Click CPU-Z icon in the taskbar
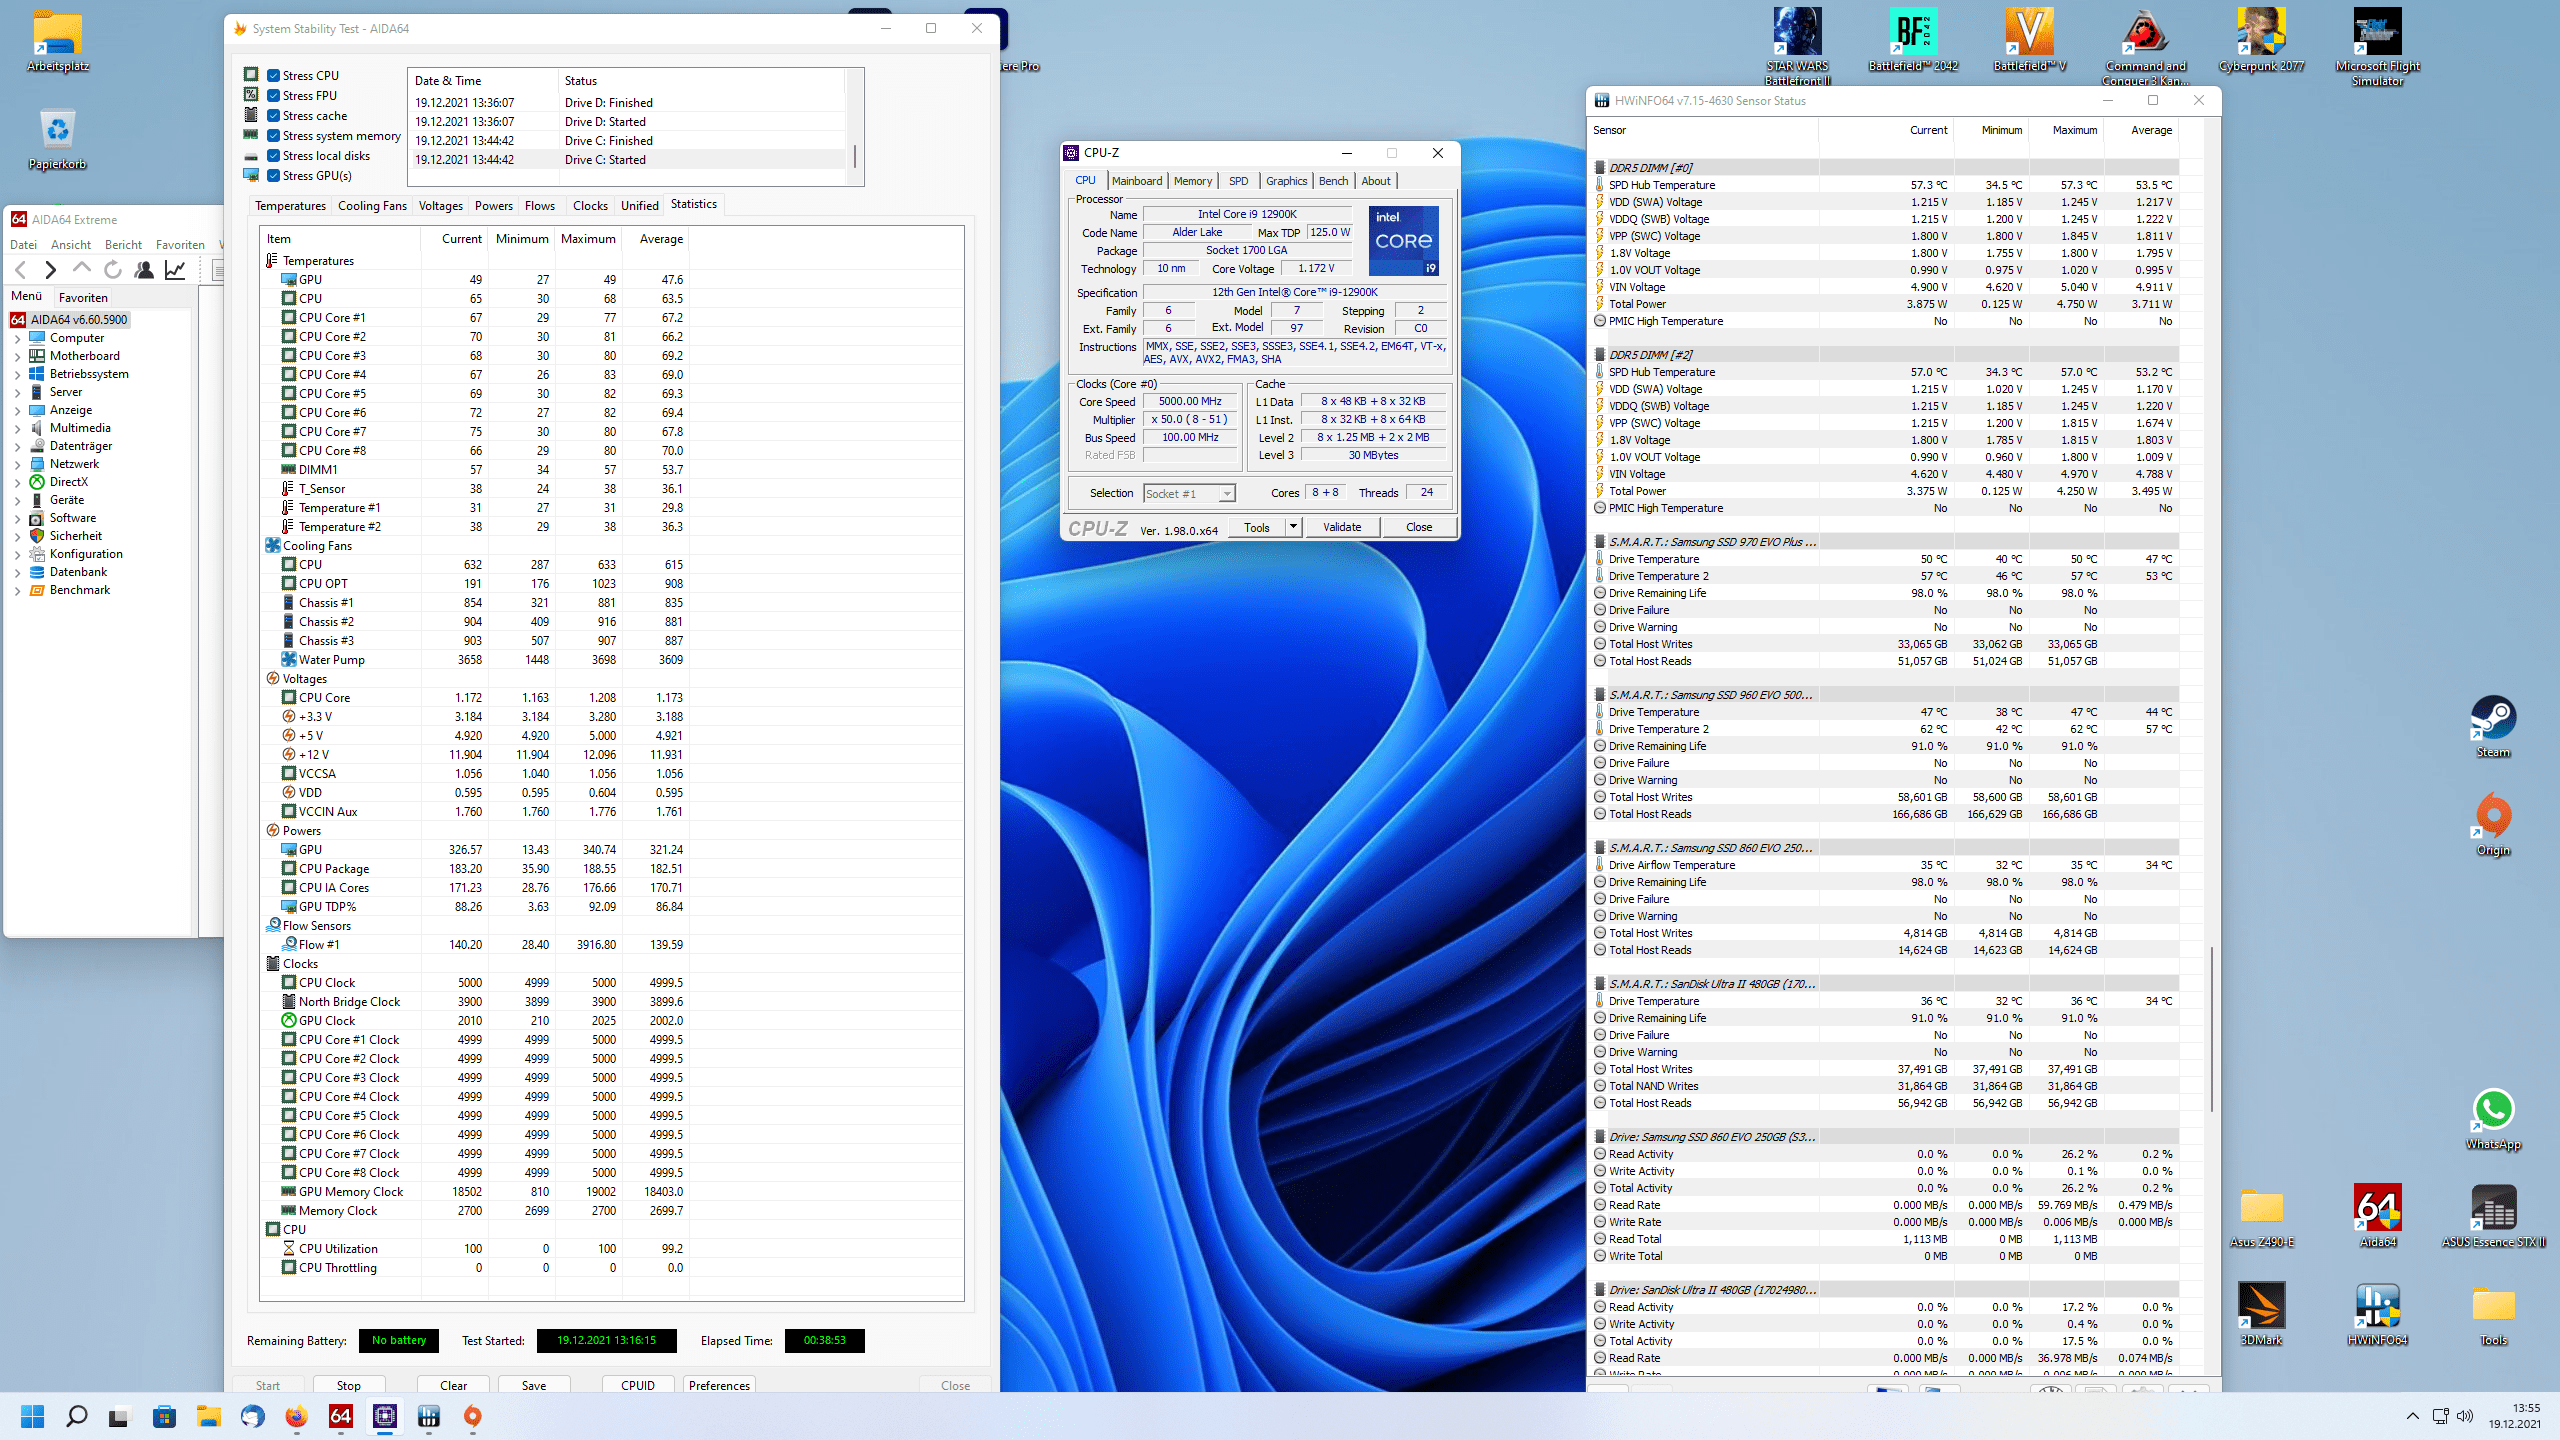Image resolution: width=2560 pixels, height=1440 pixels. pos(385,1416)
